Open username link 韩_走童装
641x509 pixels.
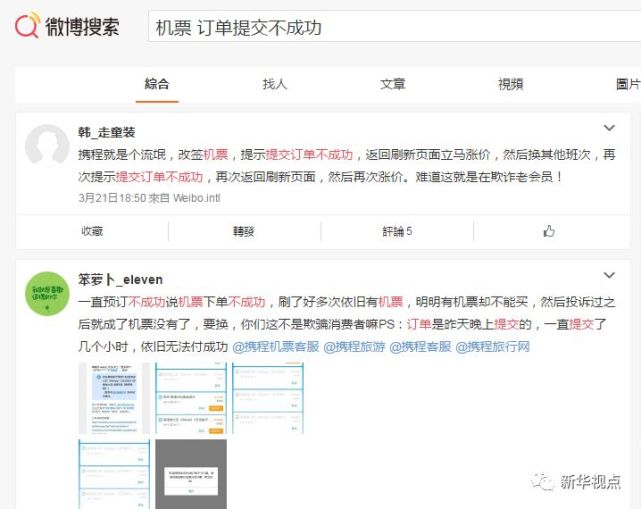[x=106, y=132]
